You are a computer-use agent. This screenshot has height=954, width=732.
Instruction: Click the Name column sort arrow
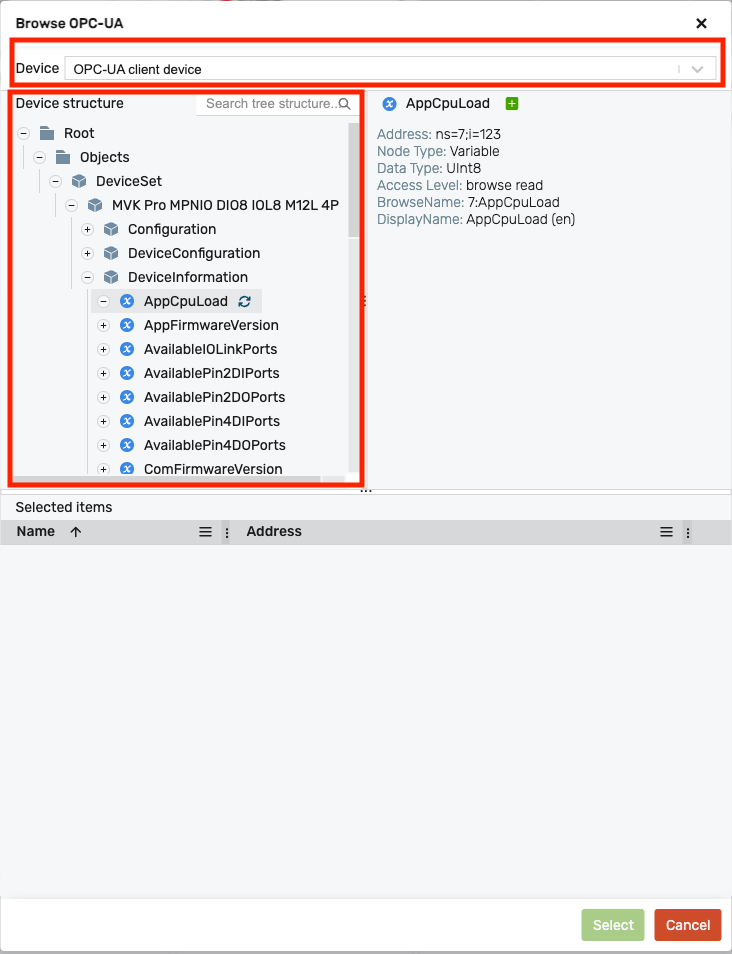click(x=75, y=532)
